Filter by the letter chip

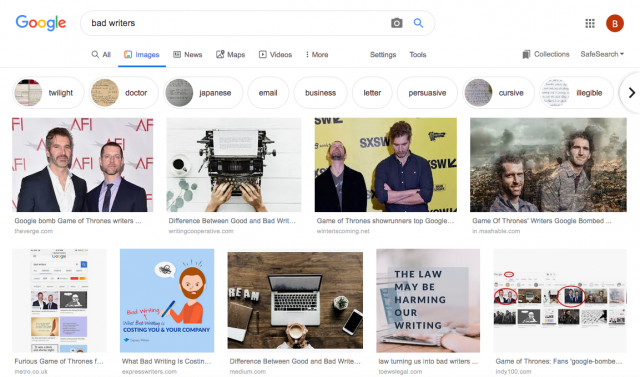[372, 93]
